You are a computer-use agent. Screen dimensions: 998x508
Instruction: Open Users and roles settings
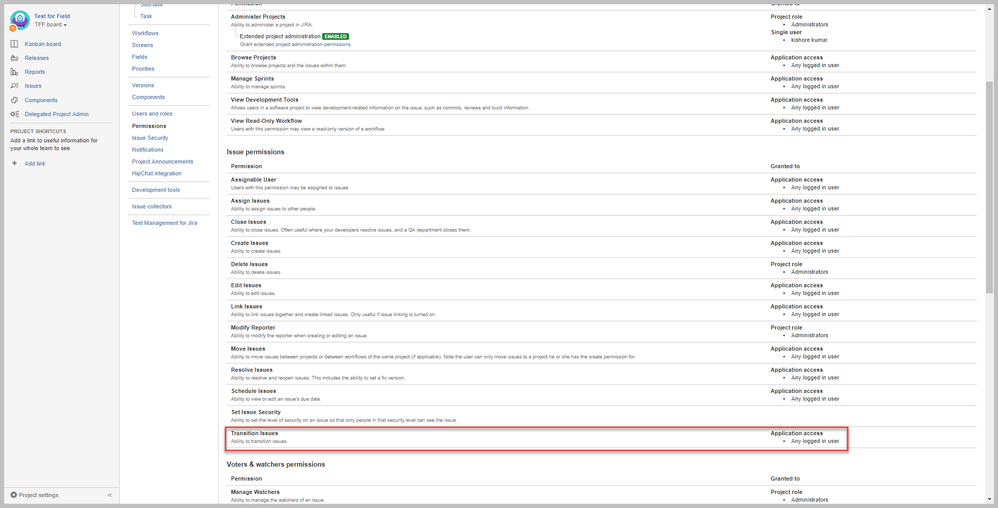click(152, 113)
